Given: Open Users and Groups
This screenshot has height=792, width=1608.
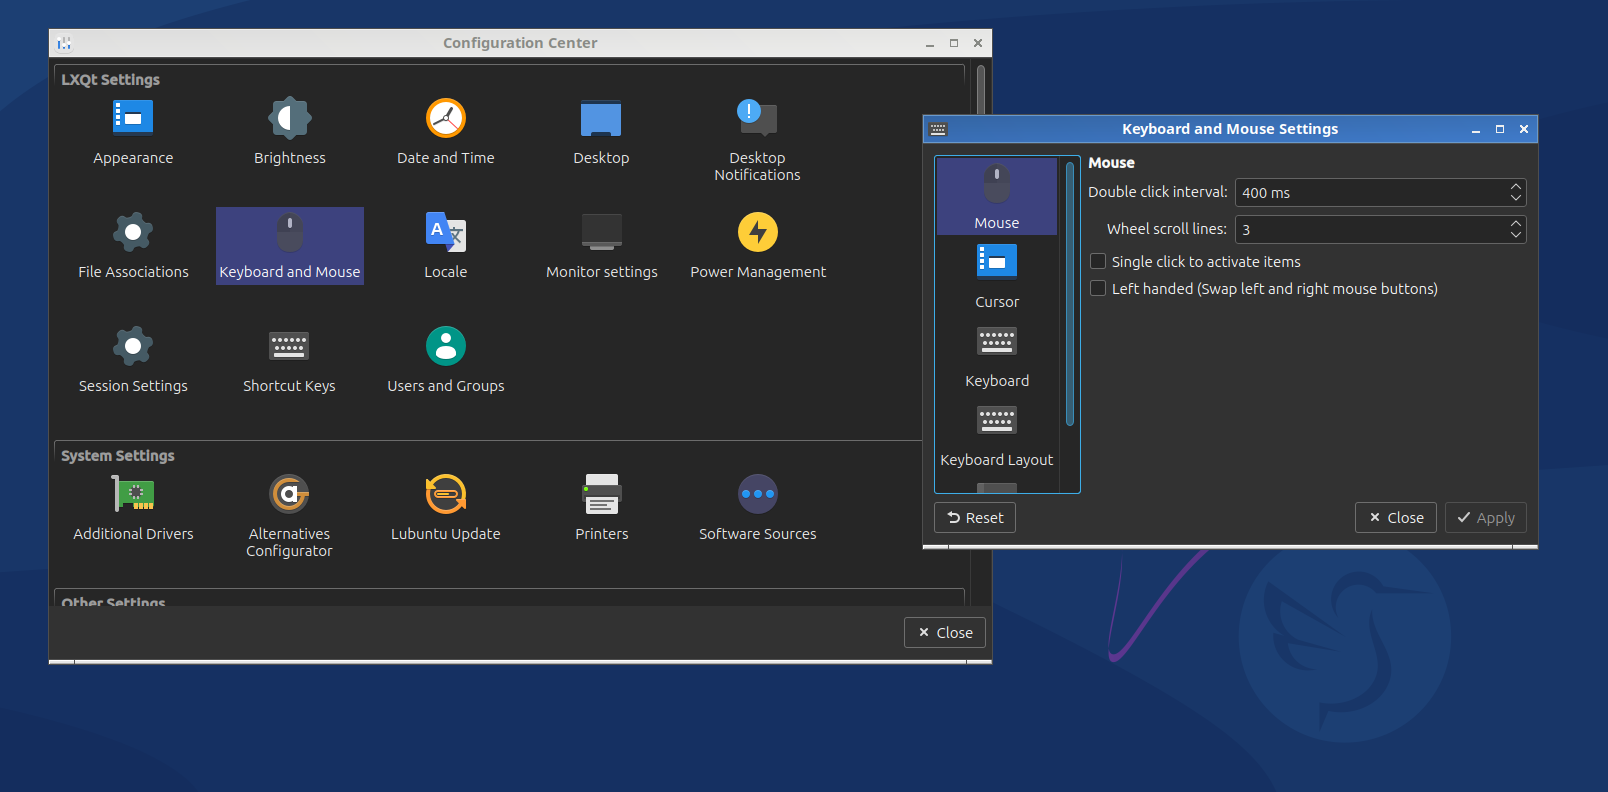Looking at the screenshot, I should [445, 359].
